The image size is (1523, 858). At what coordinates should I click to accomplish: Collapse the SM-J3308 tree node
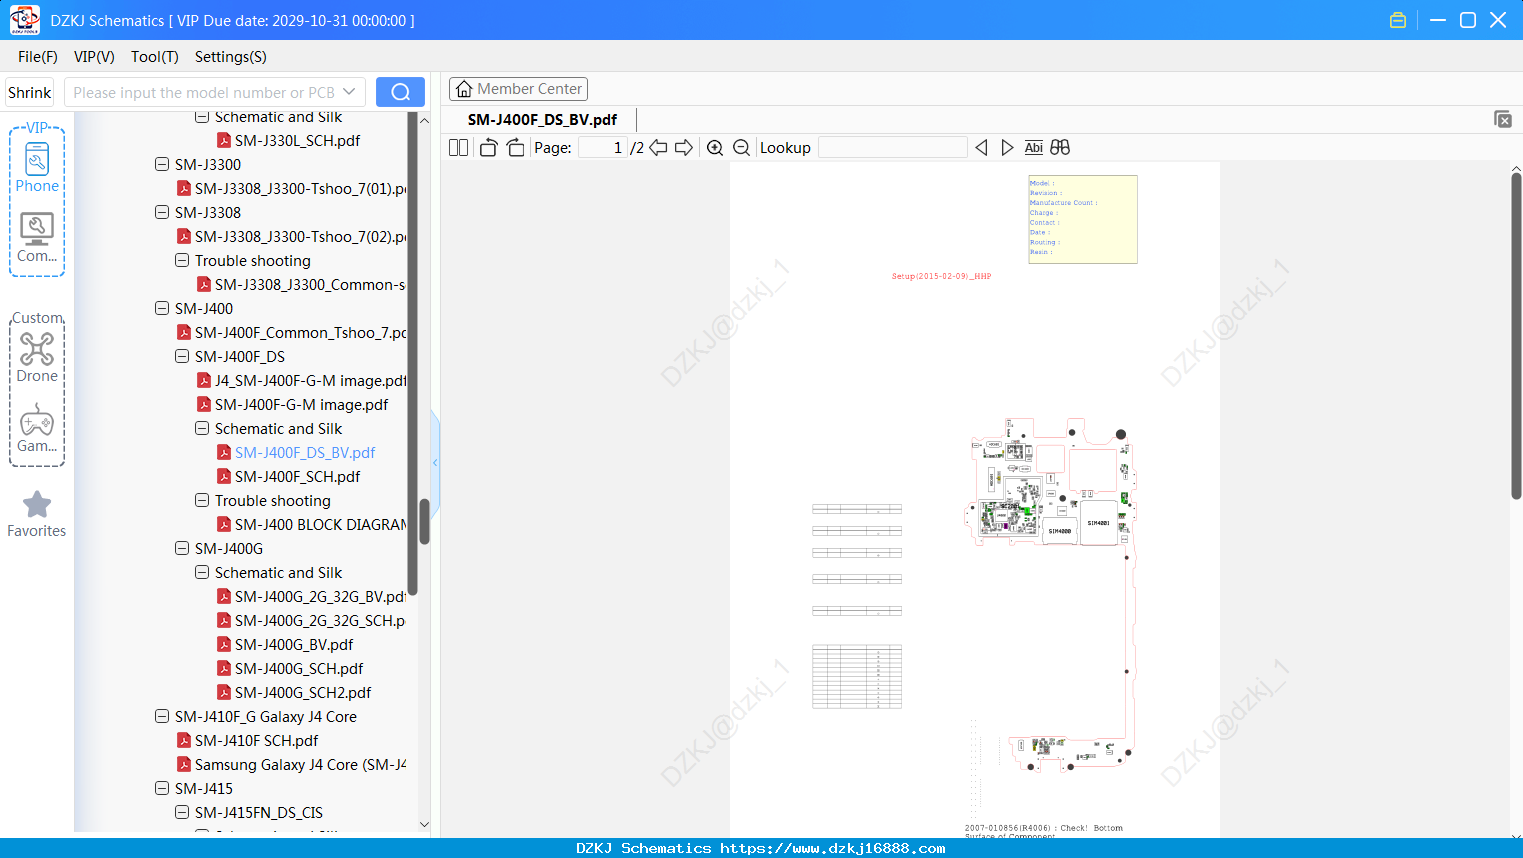pos(162,213)
